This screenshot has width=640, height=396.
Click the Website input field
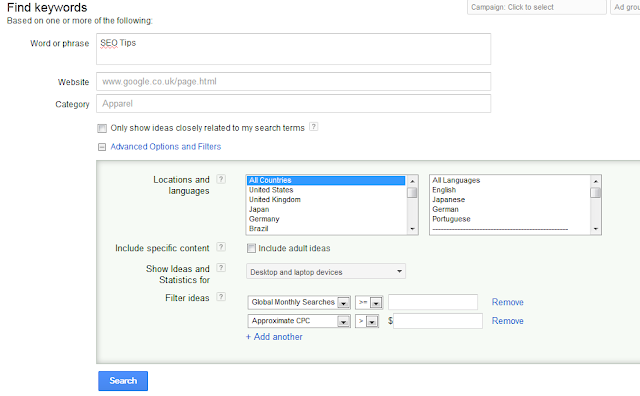293,81
